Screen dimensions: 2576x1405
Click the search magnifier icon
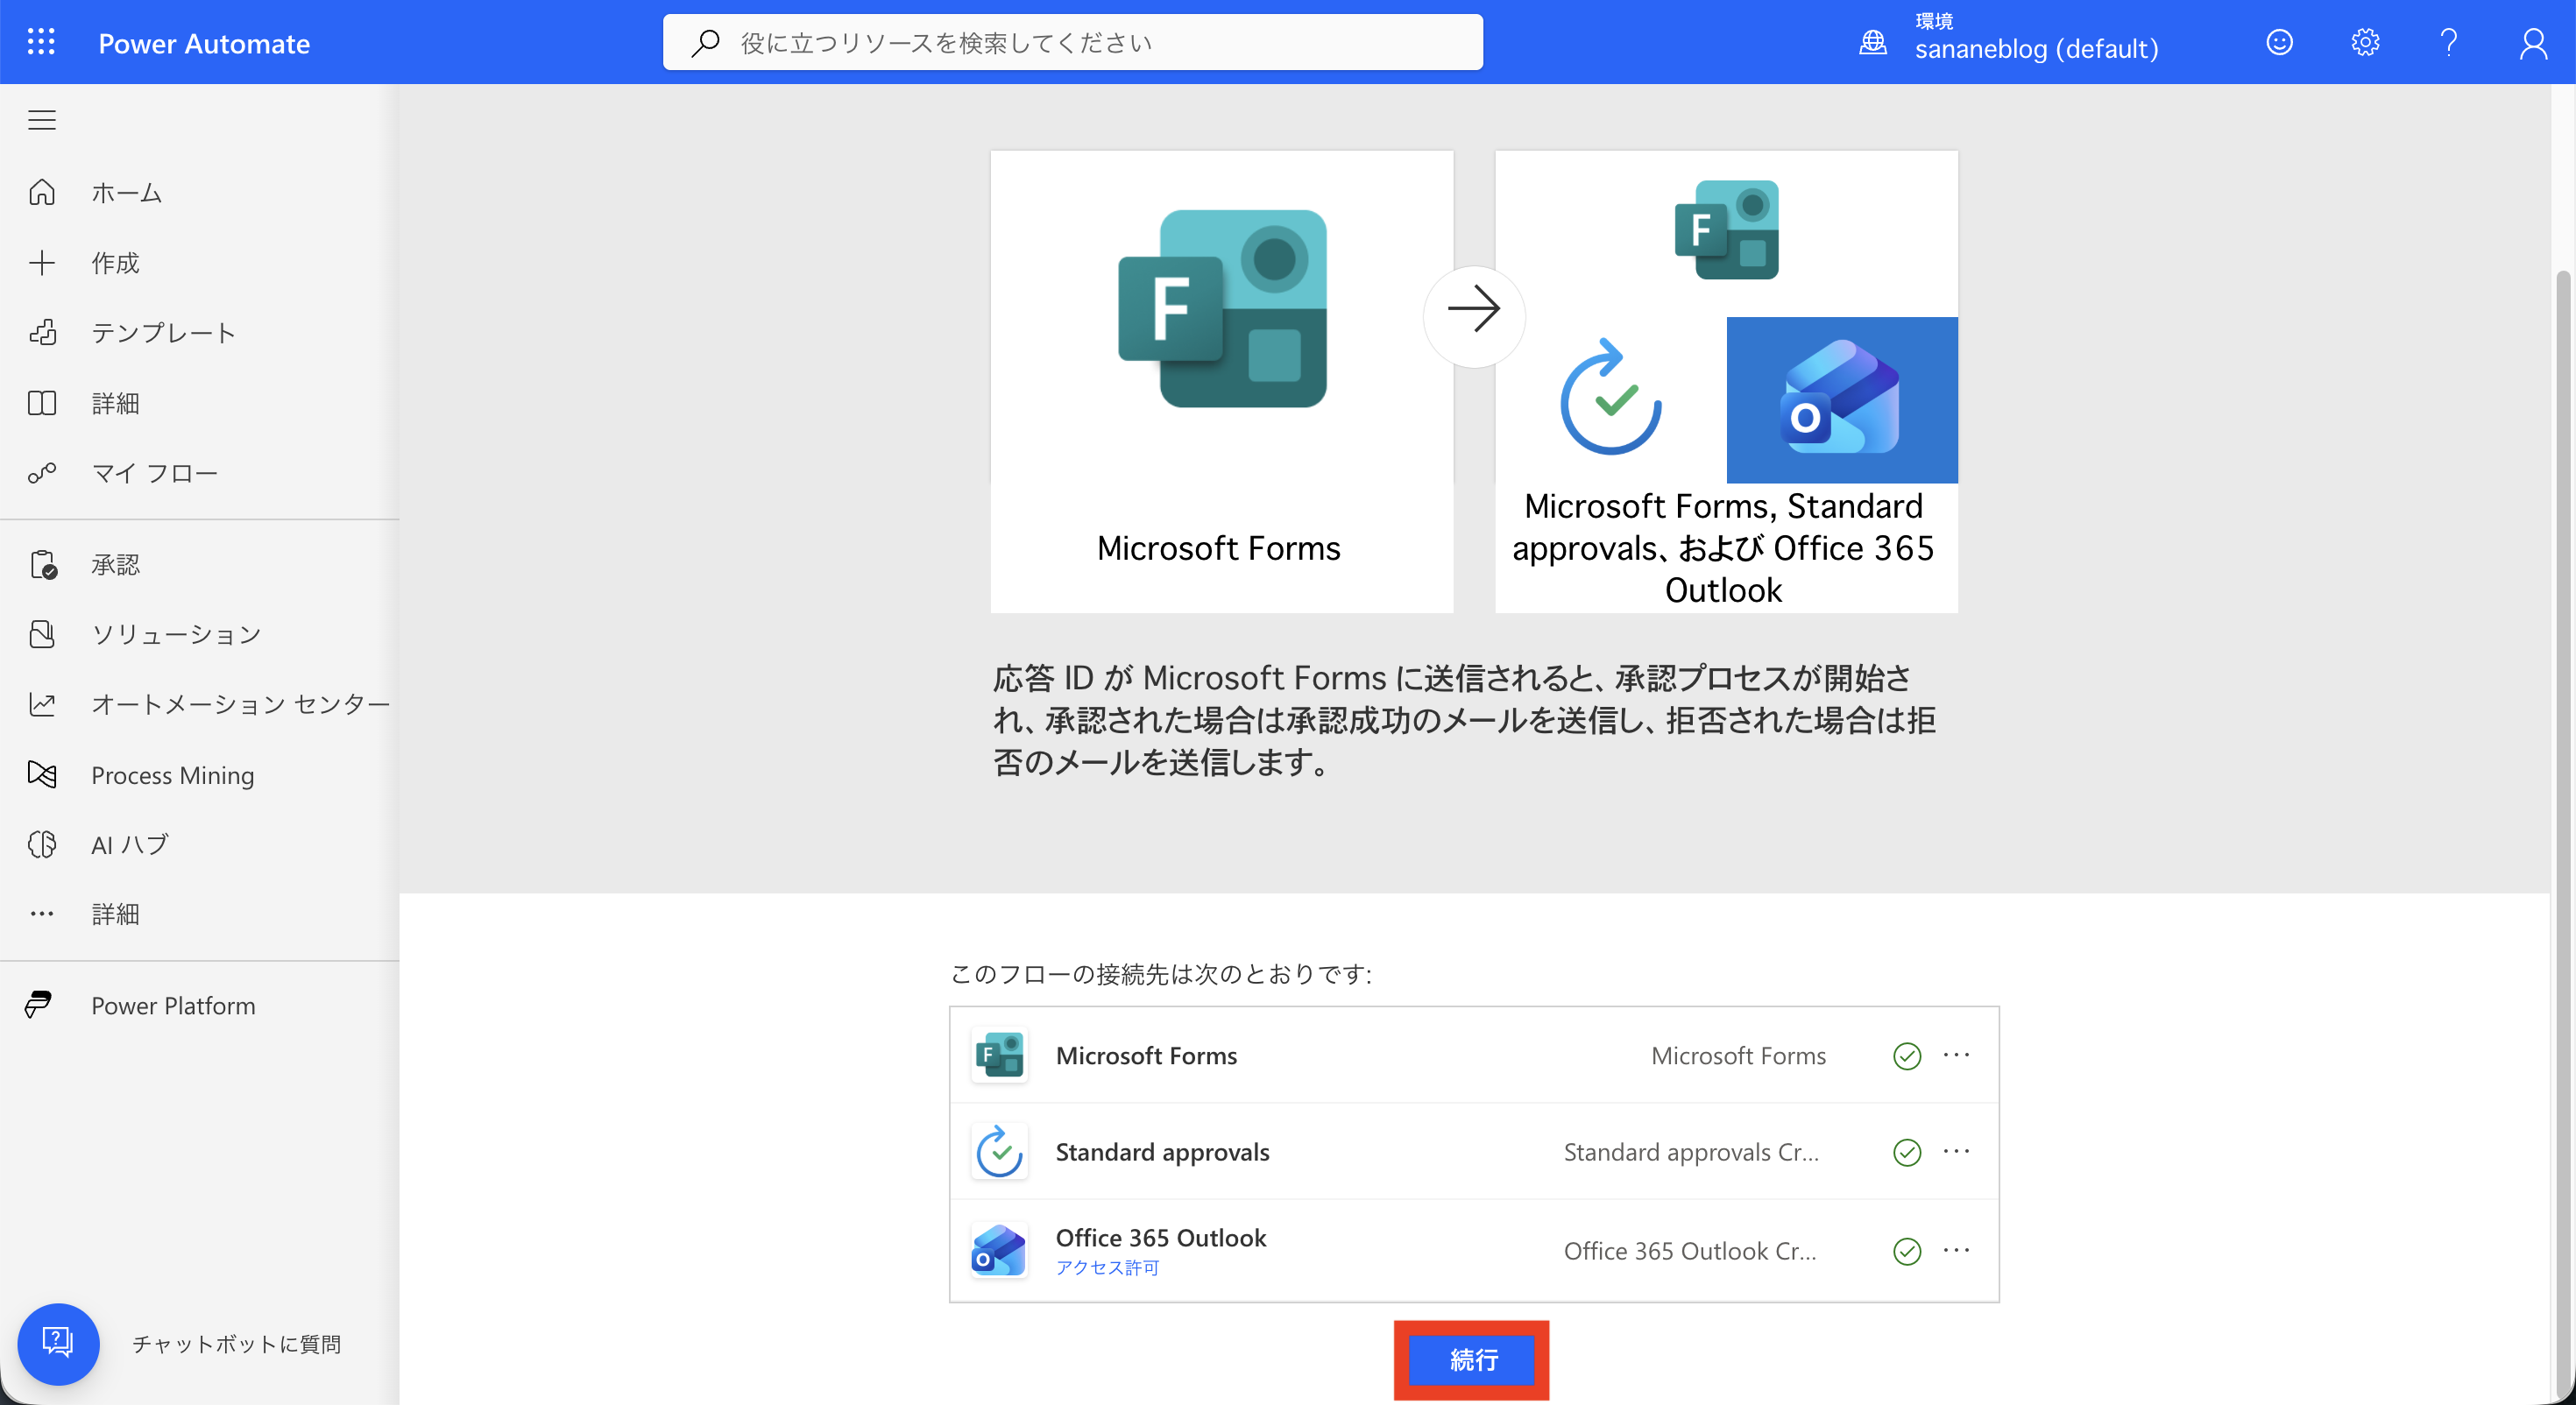(705, 42)
